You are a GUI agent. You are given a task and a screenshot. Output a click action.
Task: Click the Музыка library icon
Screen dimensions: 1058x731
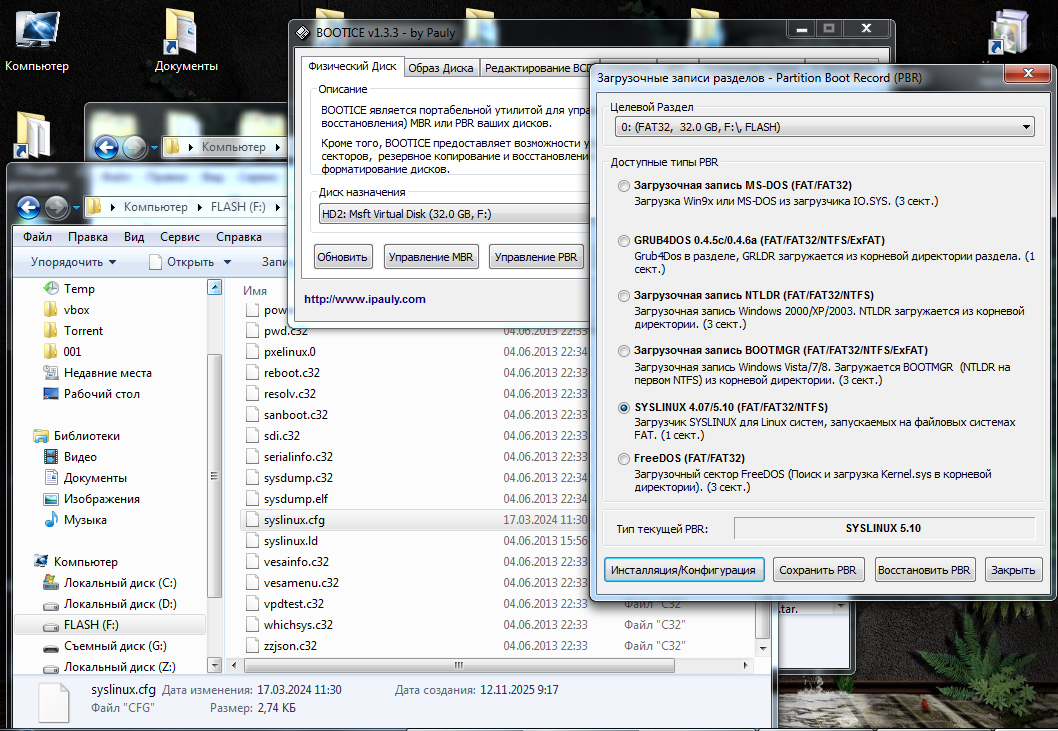point(52,520)
